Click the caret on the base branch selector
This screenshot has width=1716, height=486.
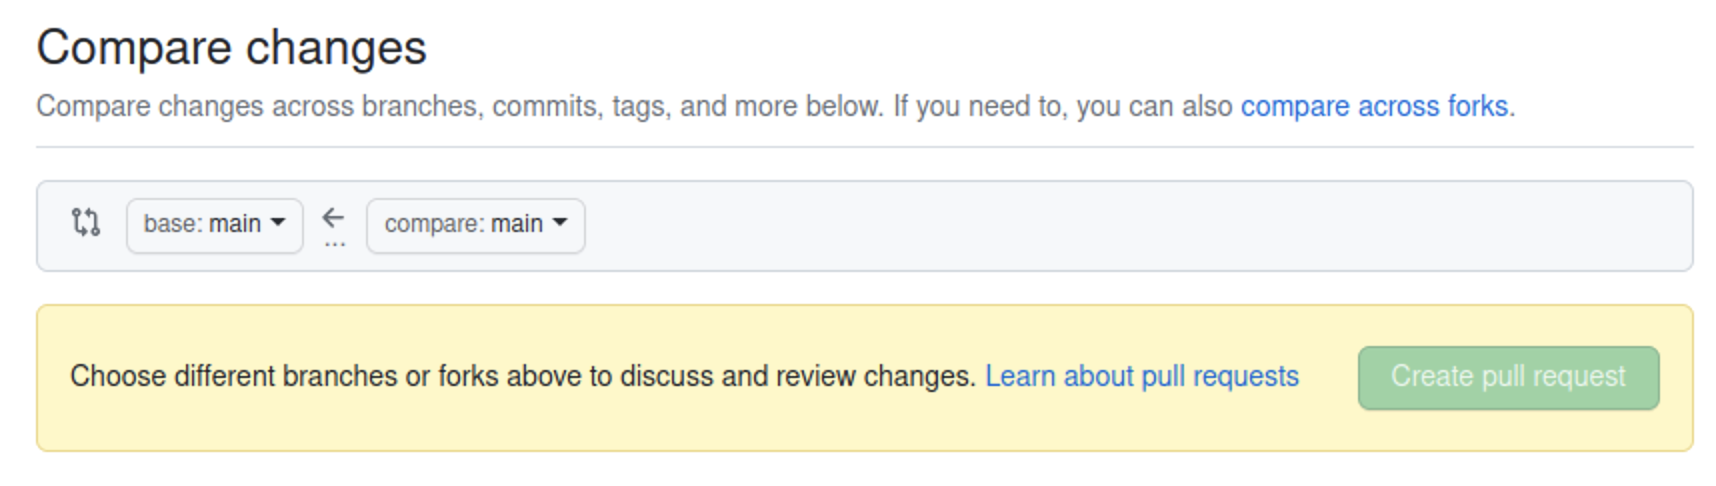click(278, 223)
